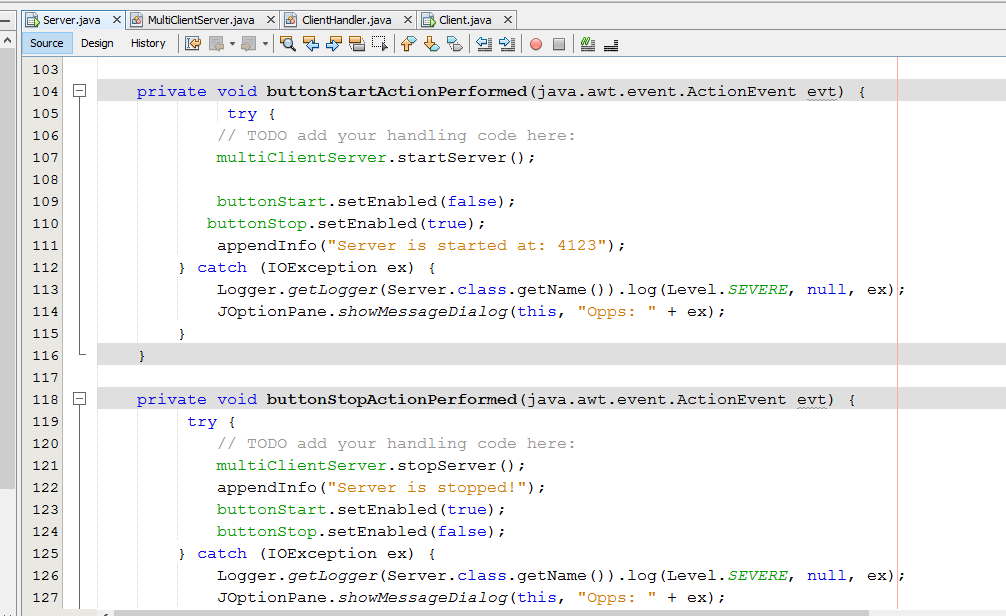Go to next occurrence in search
The height and width of the screenshot is (616, 1006).
[x=334, y=43]
